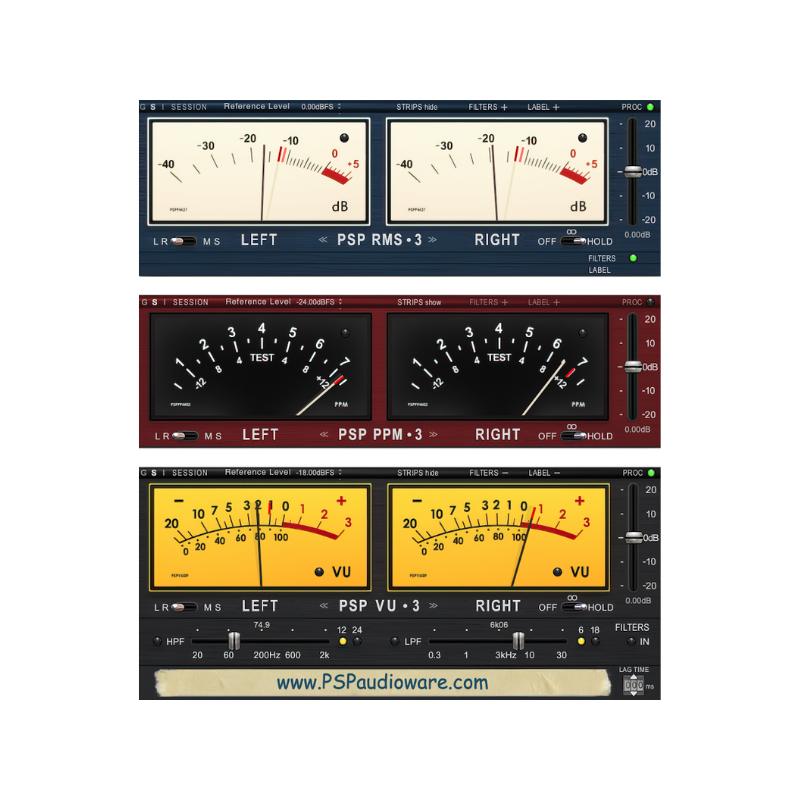Toggle LR/MS switch on RMS panel
The height and width of the screenshot is (800, 800).
(183, 241)
